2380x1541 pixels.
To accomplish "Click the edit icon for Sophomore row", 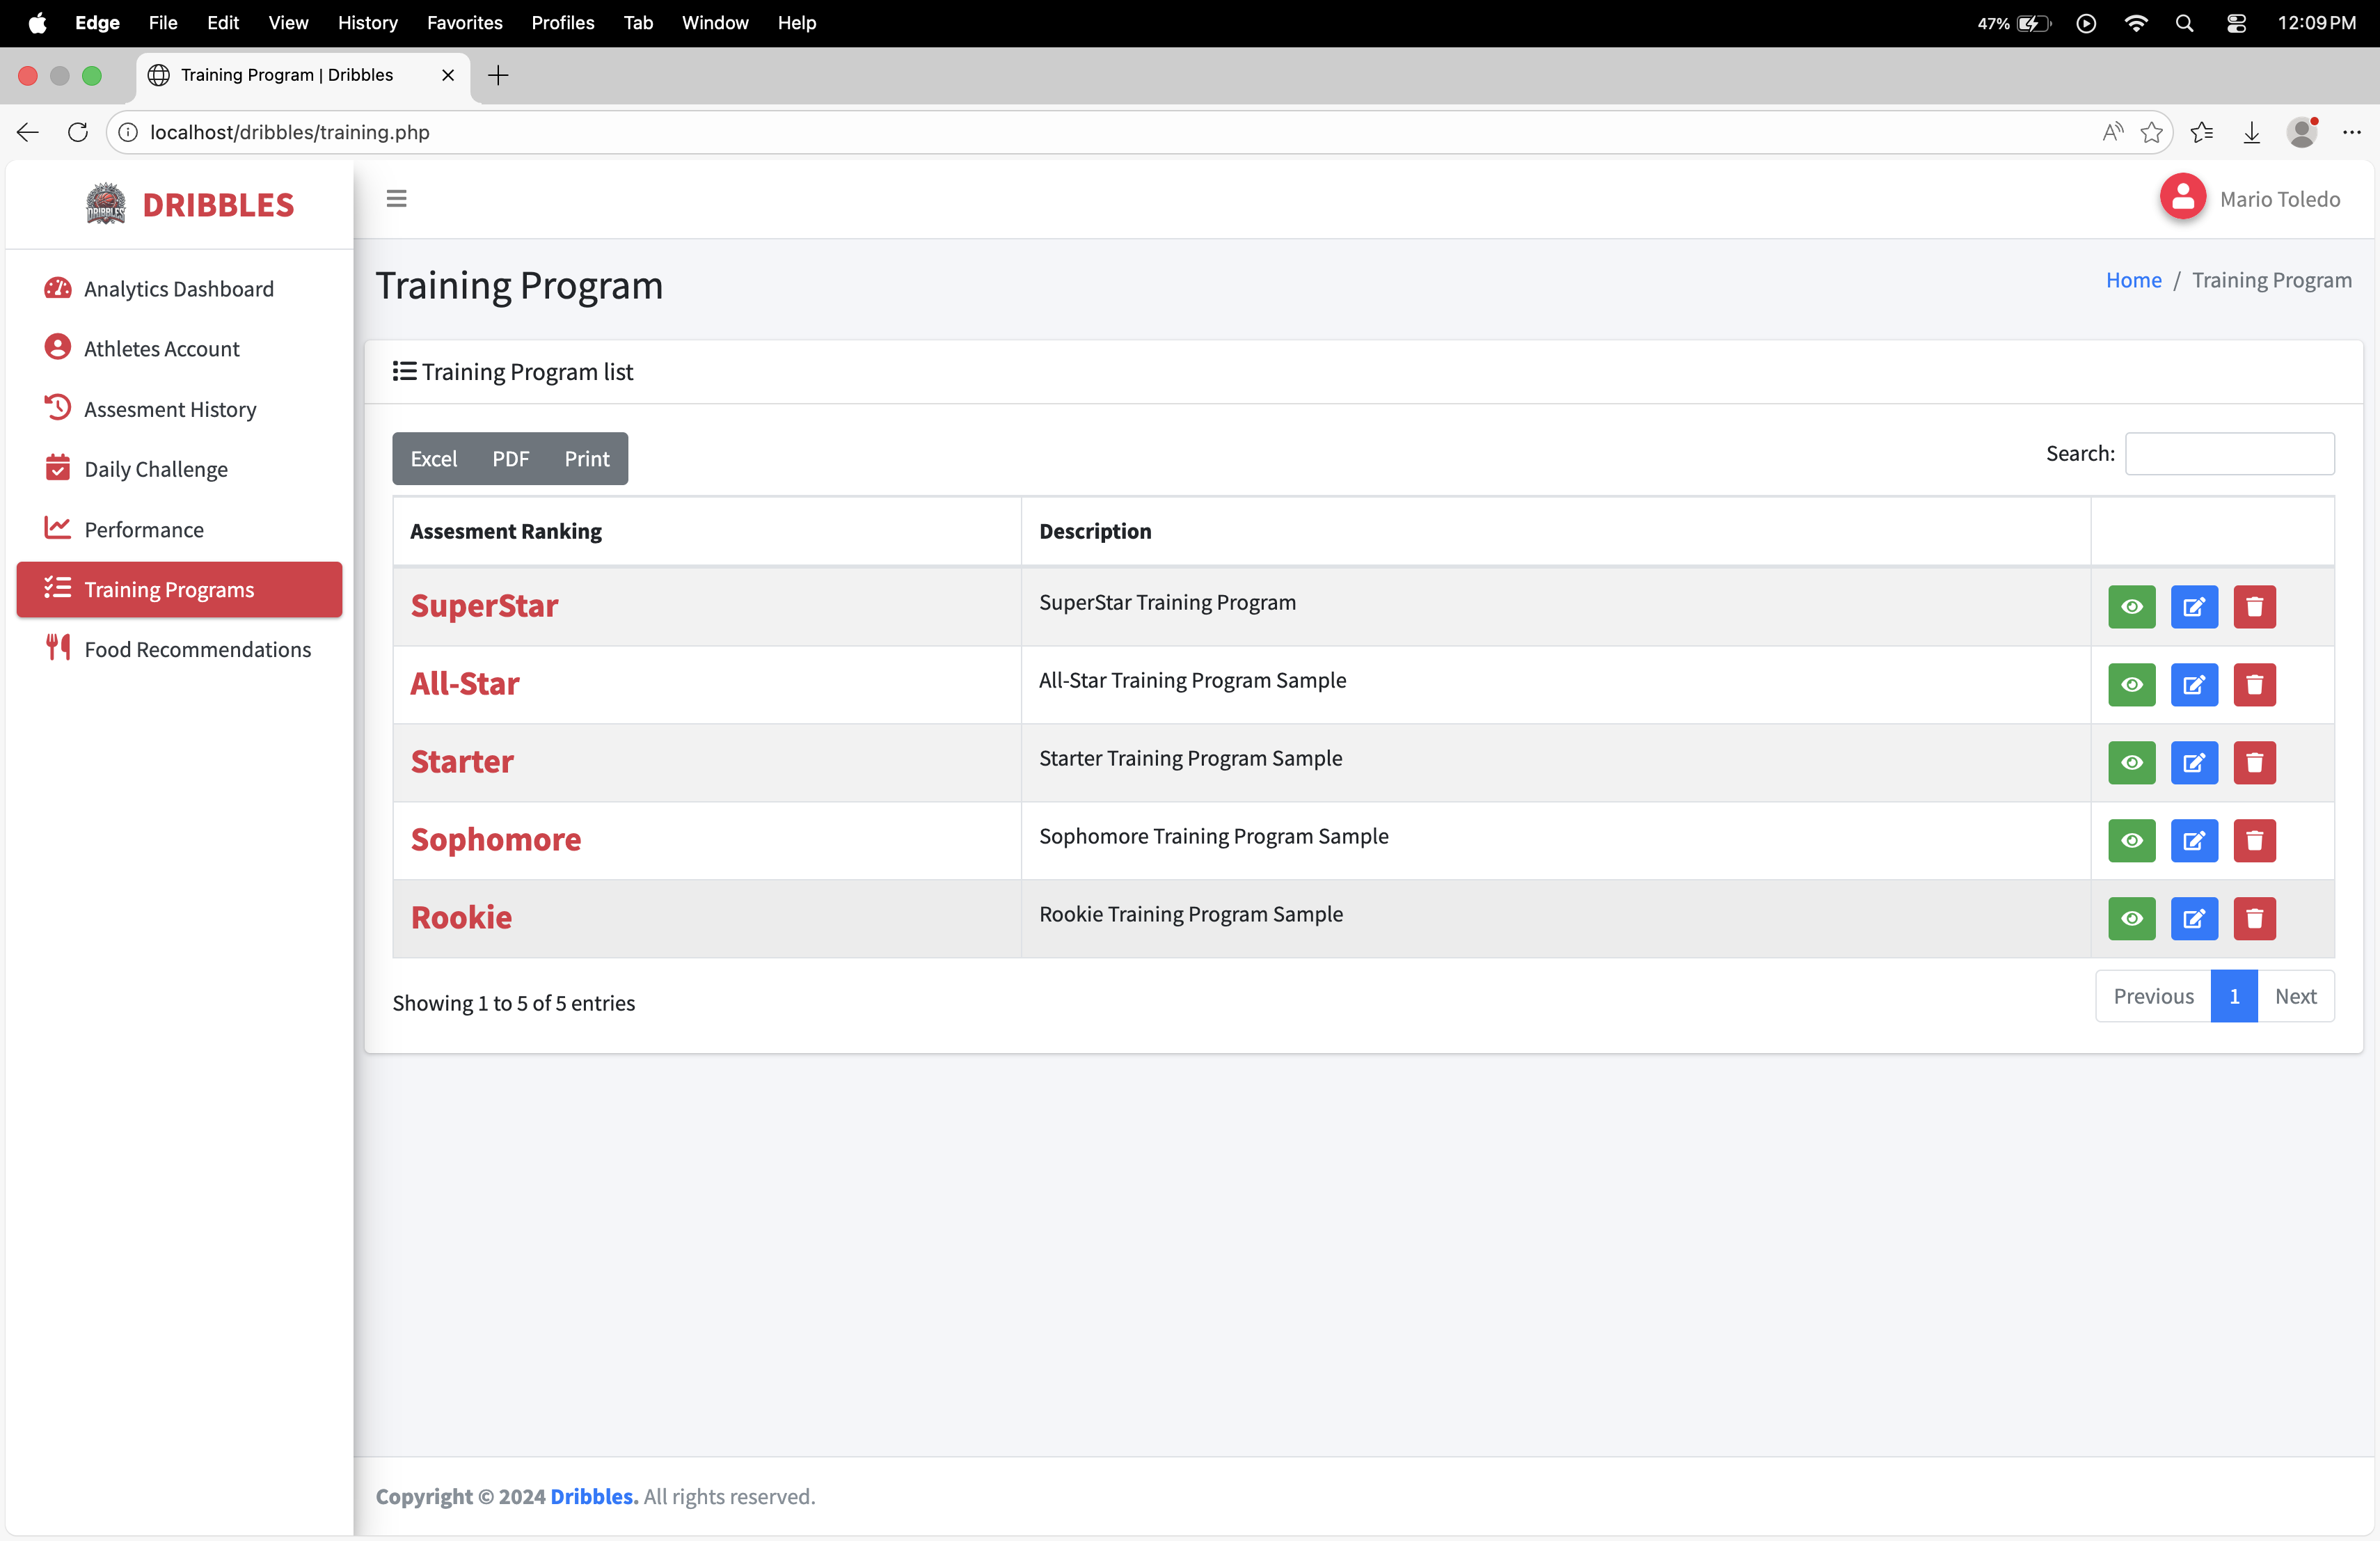I will tap(2194, 841).
